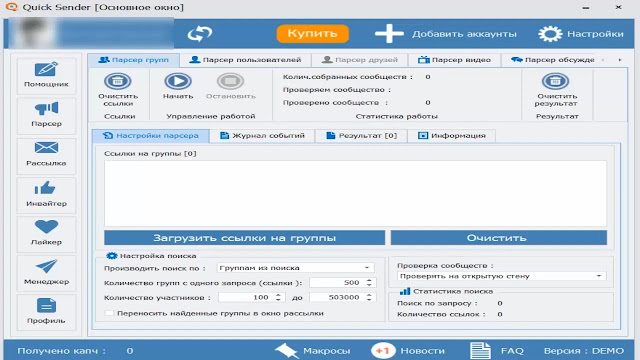Start parsing with the Начать play icon
The height and width of the screenshot is (360, 640).
click(178, 81)
